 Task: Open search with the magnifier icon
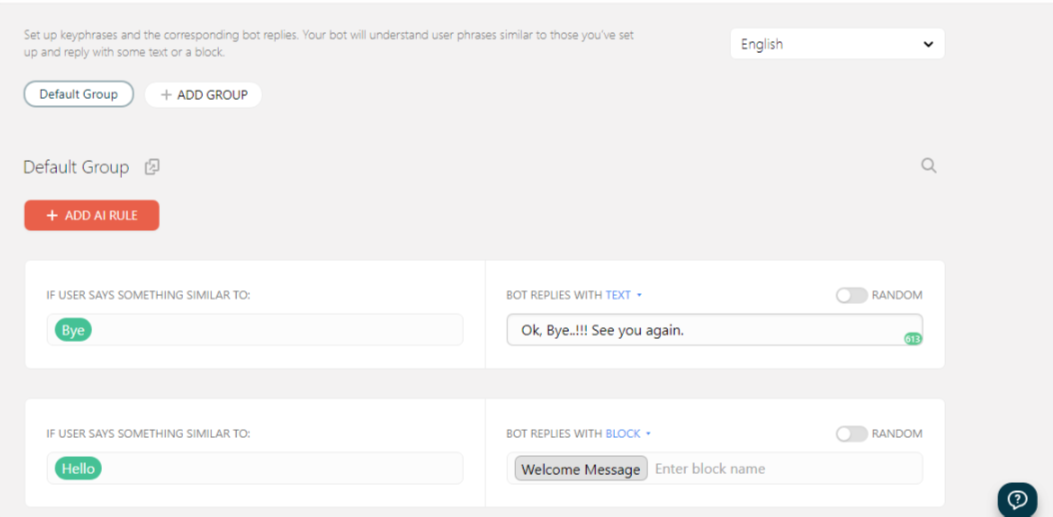(928, 166)
